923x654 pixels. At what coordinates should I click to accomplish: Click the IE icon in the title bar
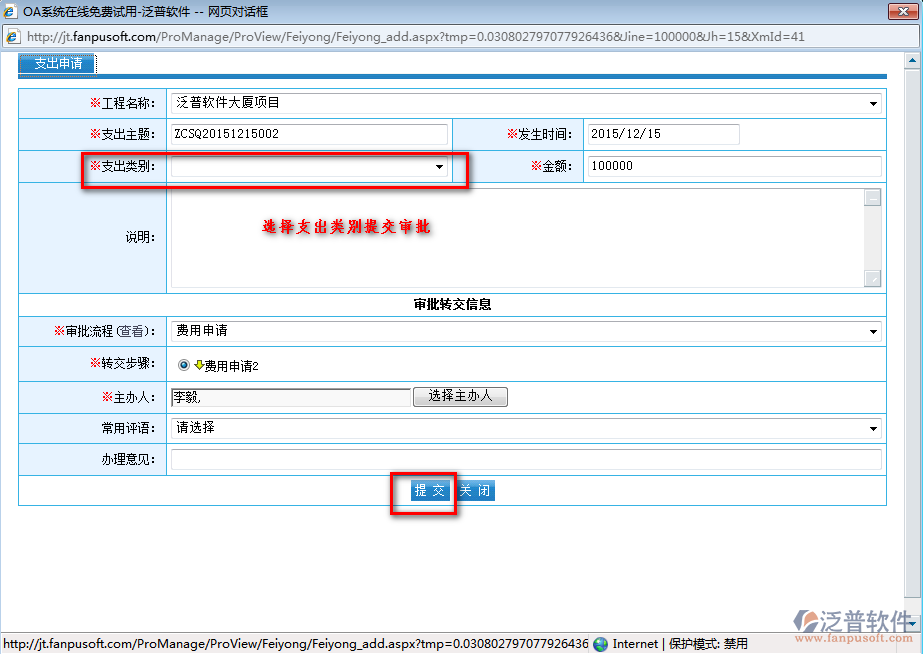pos(10,11)
